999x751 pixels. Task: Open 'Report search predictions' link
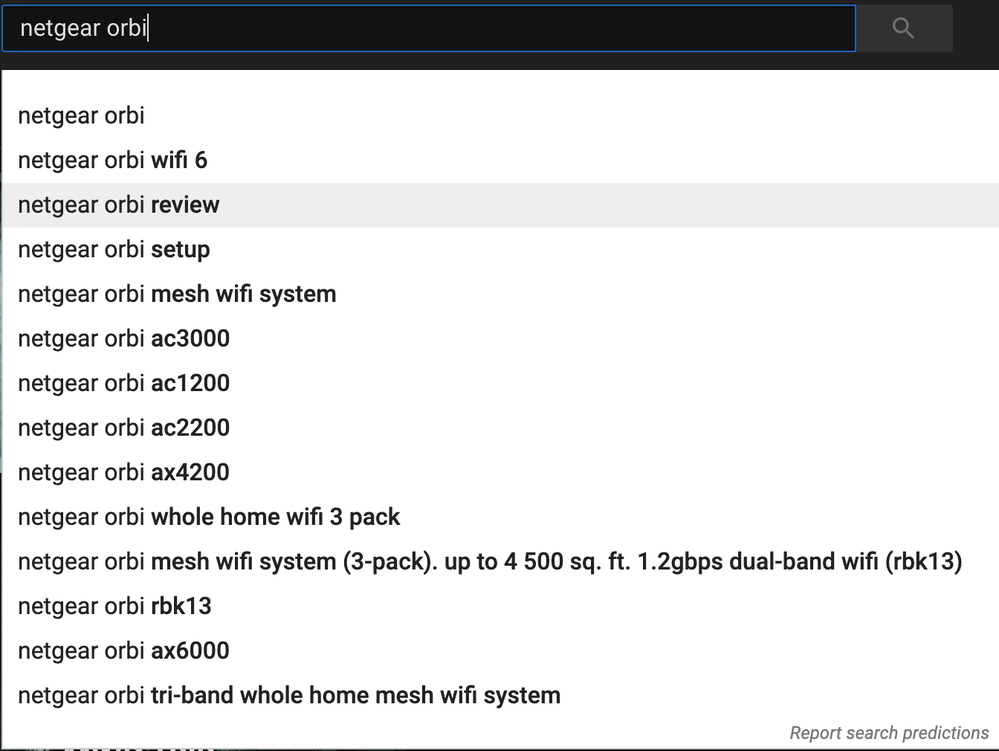coord(889,733)
